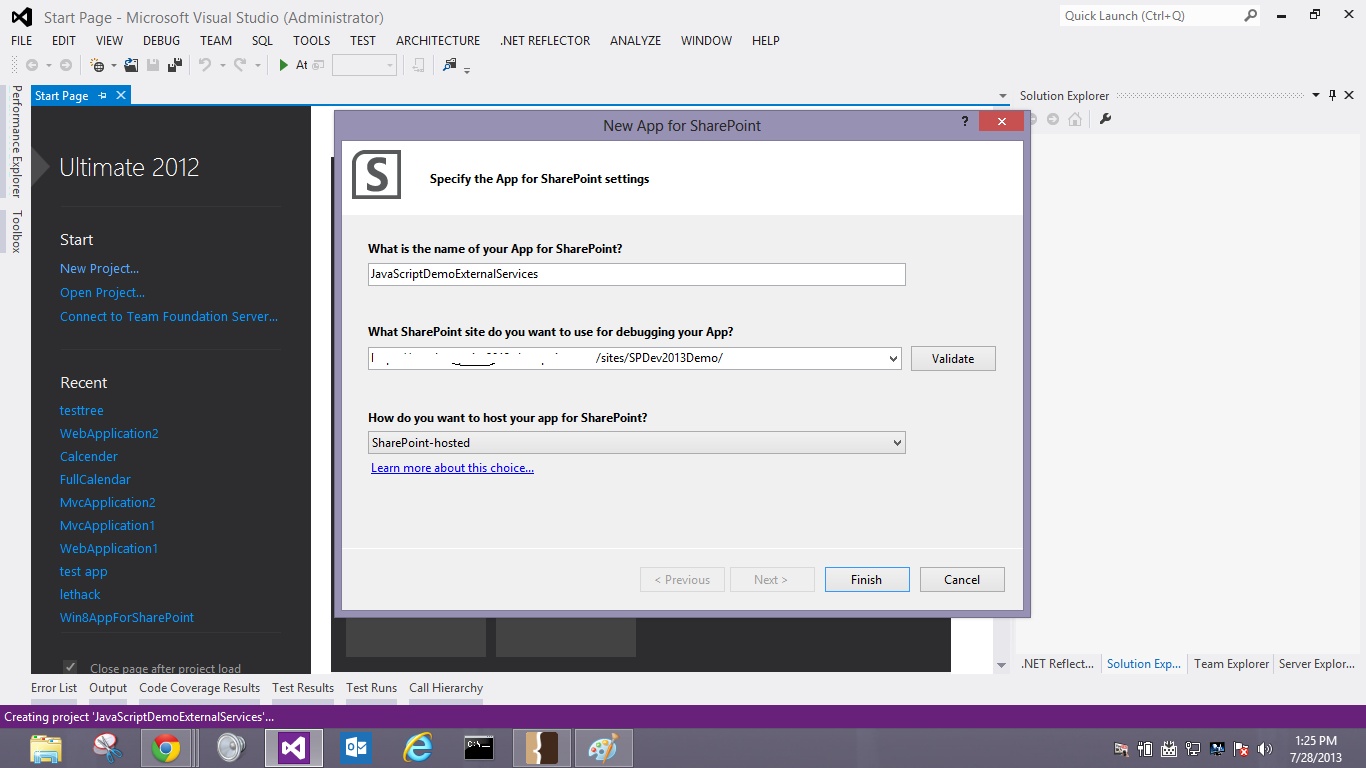The image size is (1366, 768).
Task: Close the Start Page tab
Action: (121, 96)
